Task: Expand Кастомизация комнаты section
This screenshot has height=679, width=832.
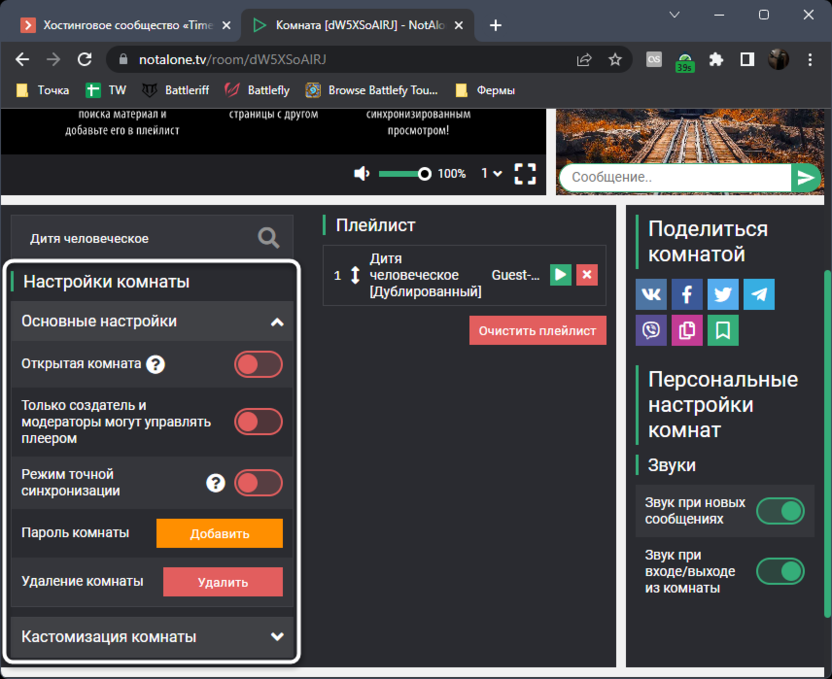Action: 277,637
